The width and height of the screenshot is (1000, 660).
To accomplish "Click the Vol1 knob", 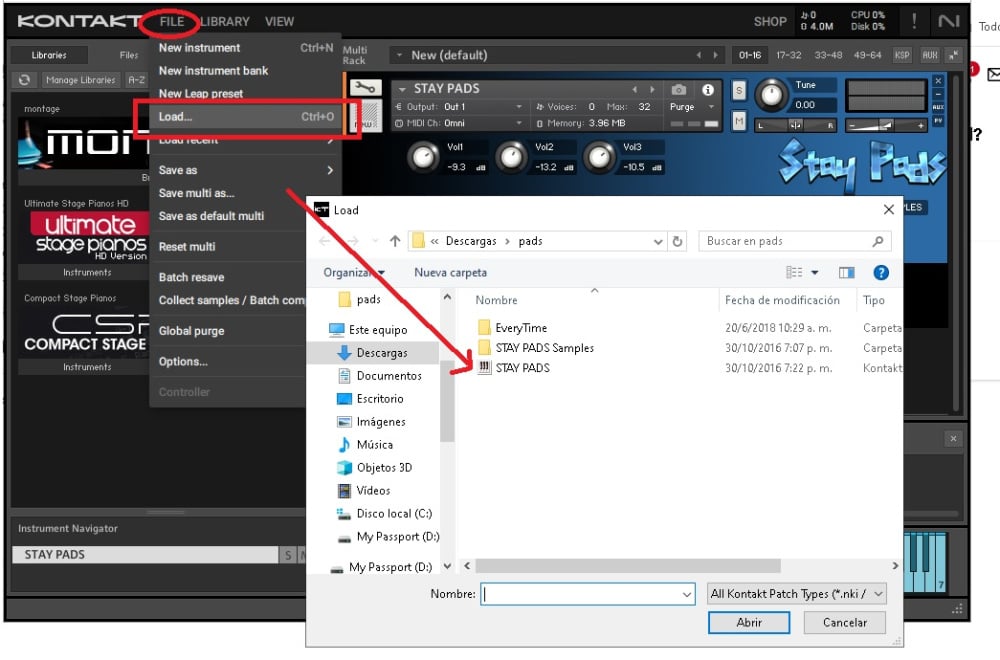I will click(423, 157).
